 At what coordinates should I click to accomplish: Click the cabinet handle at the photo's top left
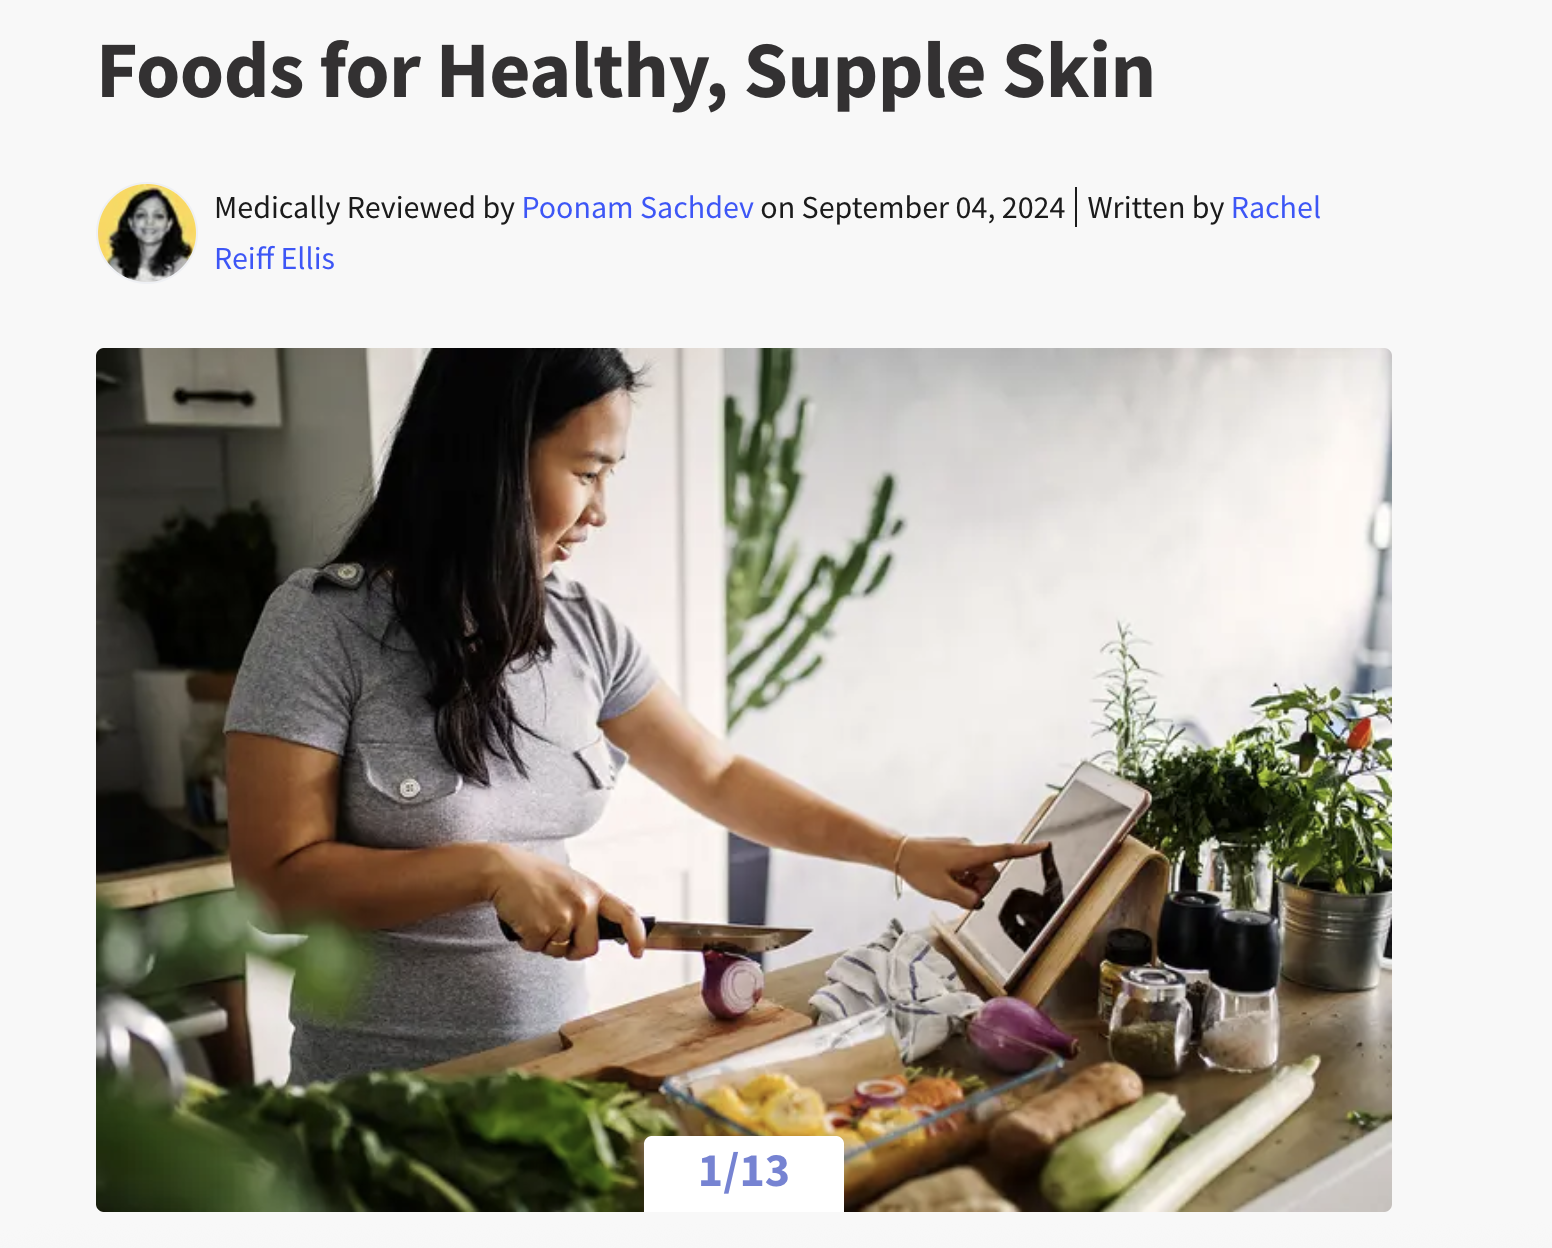pyautogui.click(x=214, y=397)
